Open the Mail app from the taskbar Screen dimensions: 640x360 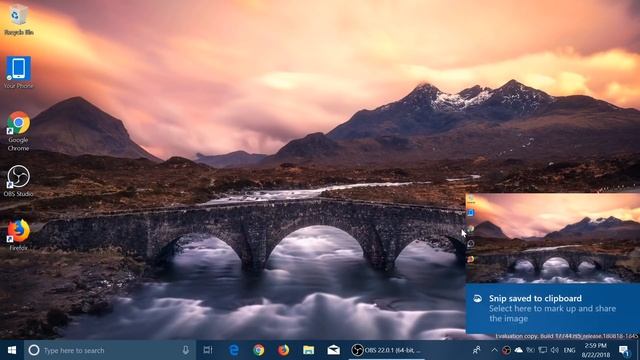click(x=333, y=350)
